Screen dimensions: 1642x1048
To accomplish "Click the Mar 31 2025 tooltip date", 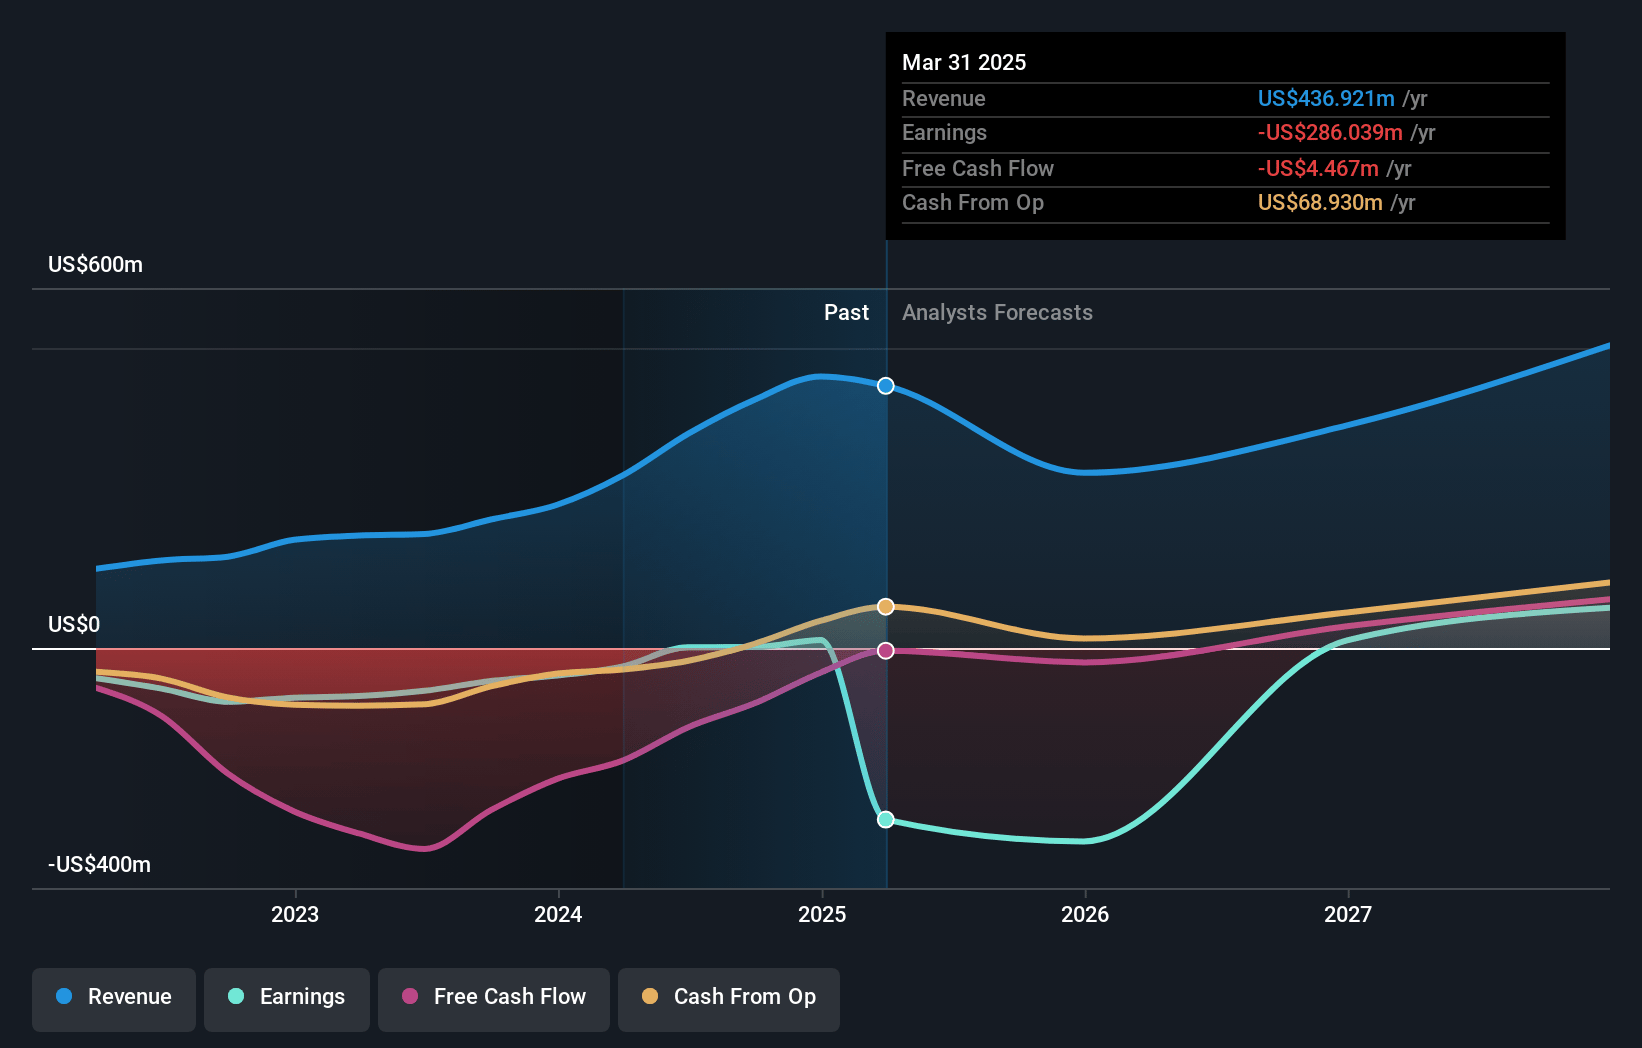I will [964, 62].
